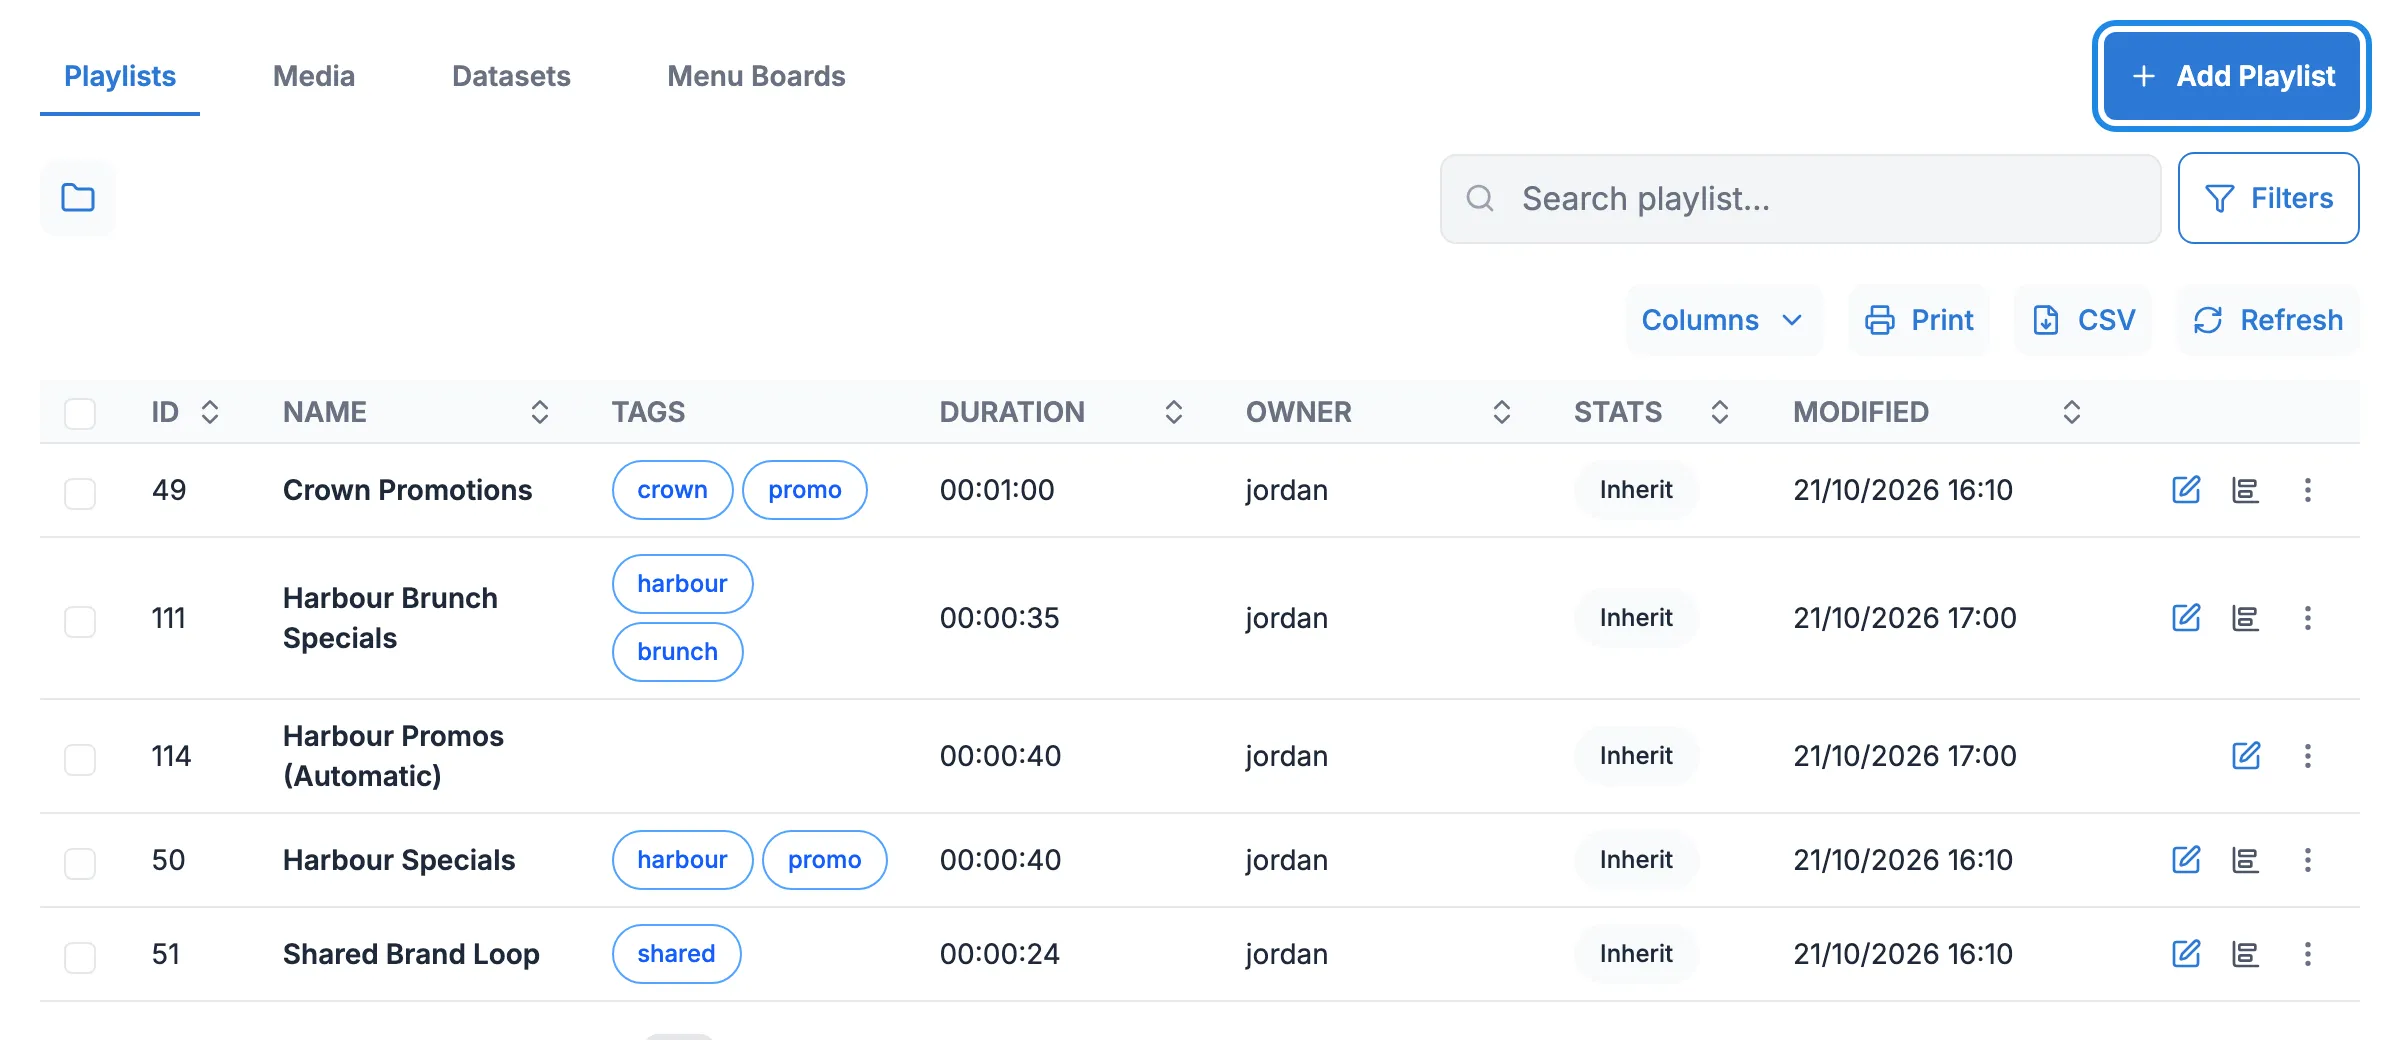Click the crown tag on Crown Promotions
This screenshot has height=1040, width=2400.
pyautogui.click(x=672, y=490)
